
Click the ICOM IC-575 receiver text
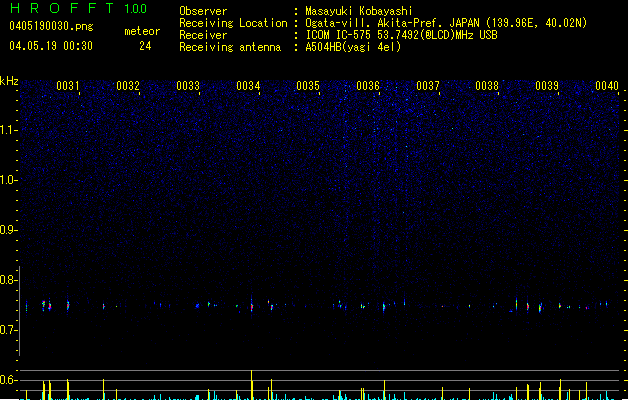pyautogui.click(x=402, y=35)
